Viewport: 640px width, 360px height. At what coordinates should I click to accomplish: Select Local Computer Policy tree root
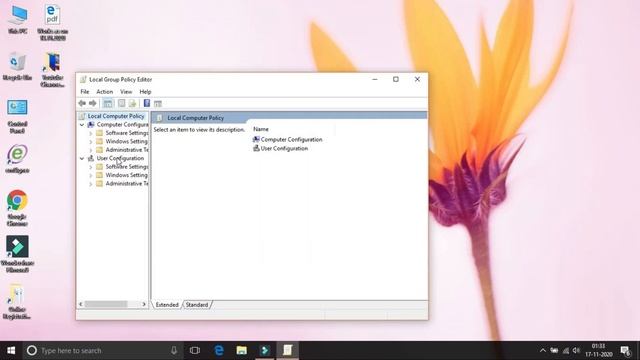point(116,116)
